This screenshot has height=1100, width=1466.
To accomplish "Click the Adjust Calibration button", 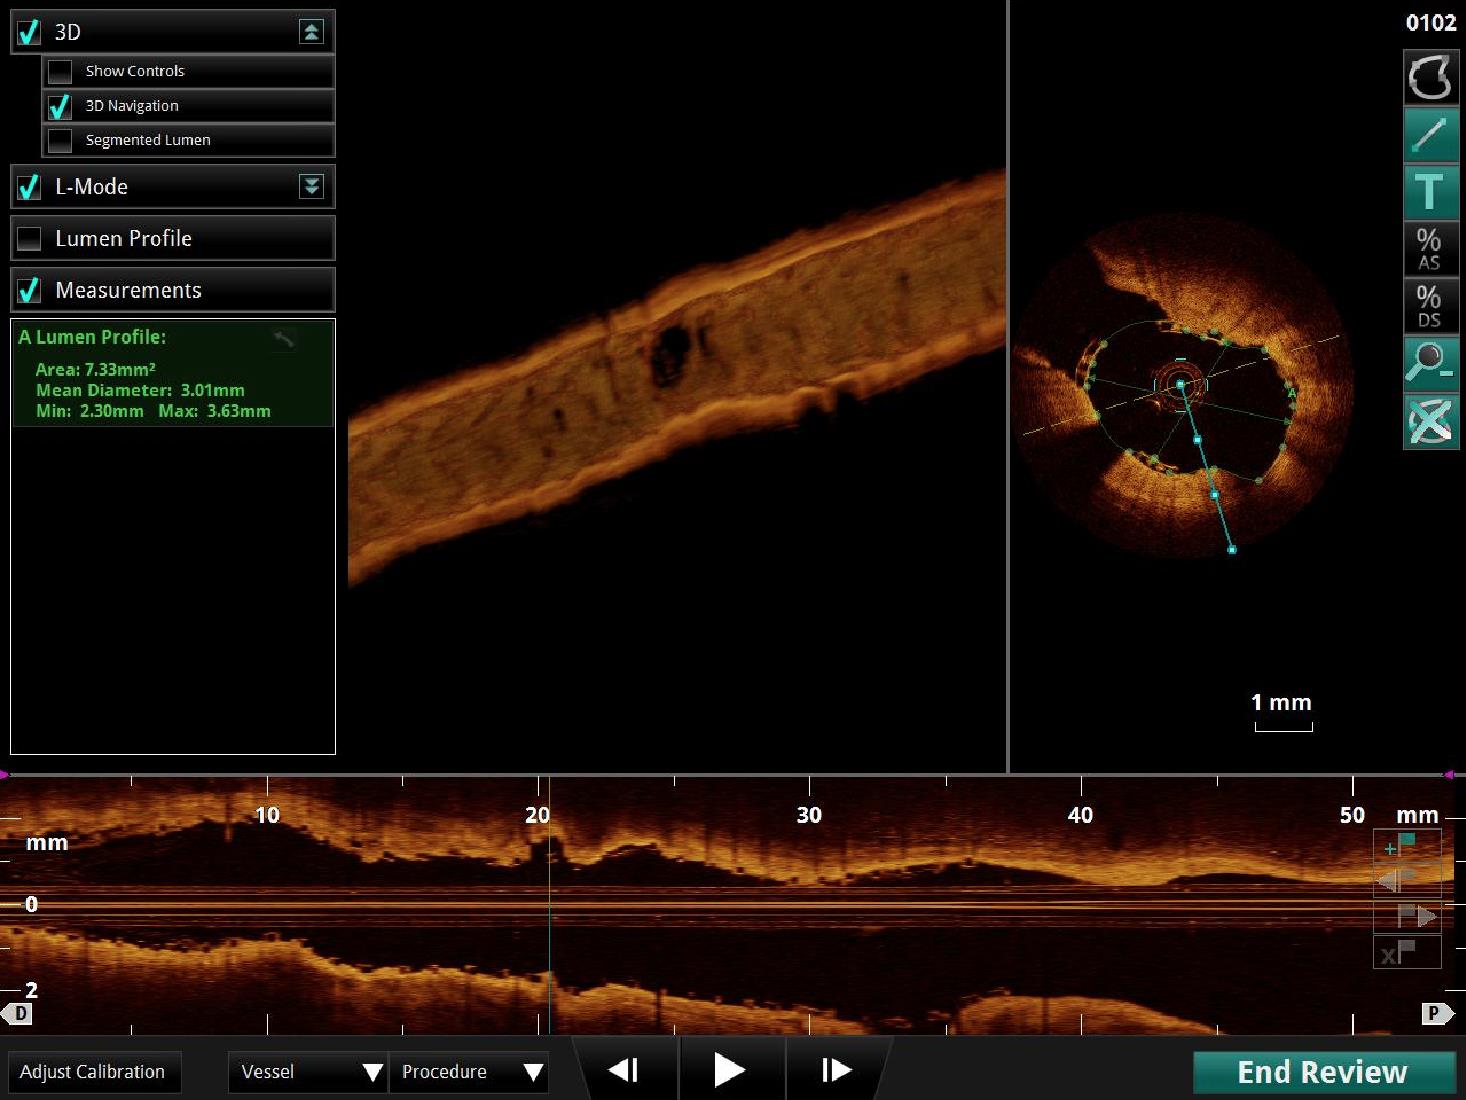I will 93,1072.
